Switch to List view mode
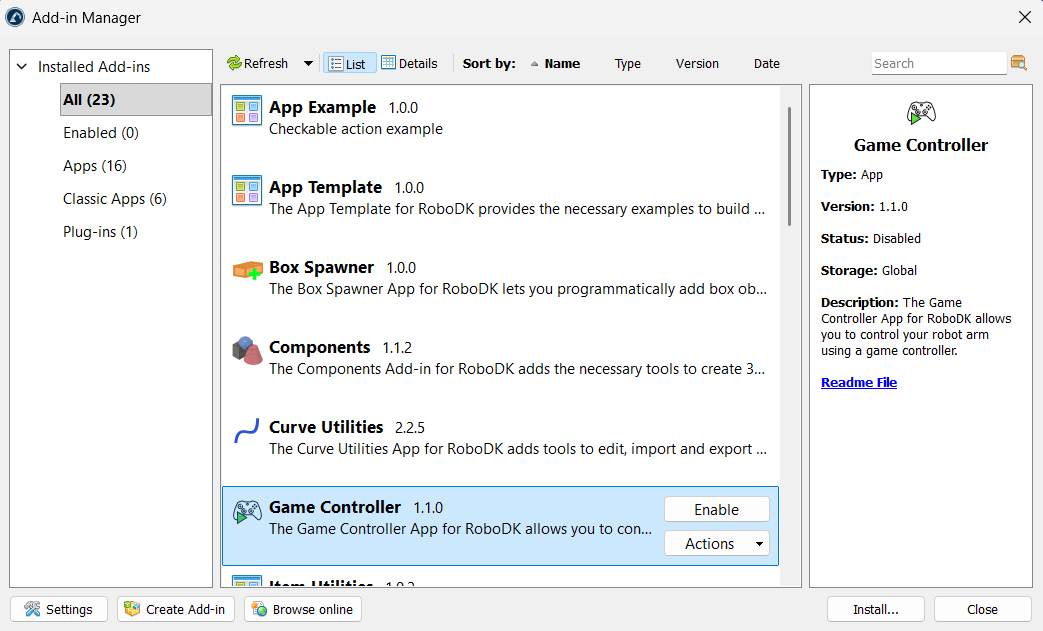 (x=348, y=63)
